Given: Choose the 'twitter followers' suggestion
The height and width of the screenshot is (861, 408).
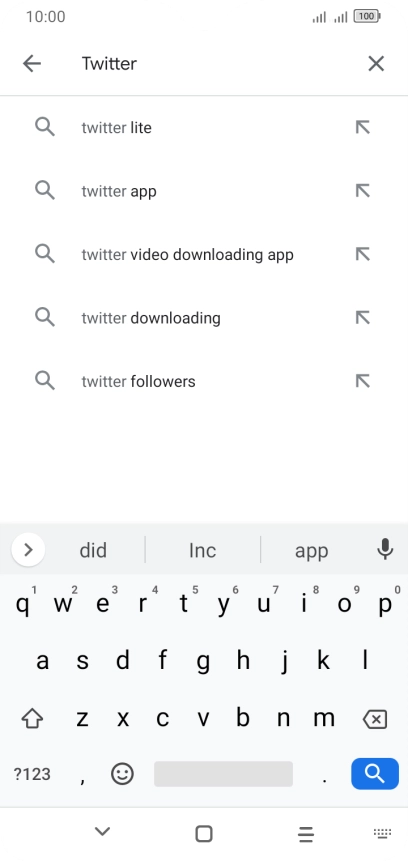Looking at the screenshot, I should tap(204, 381).
